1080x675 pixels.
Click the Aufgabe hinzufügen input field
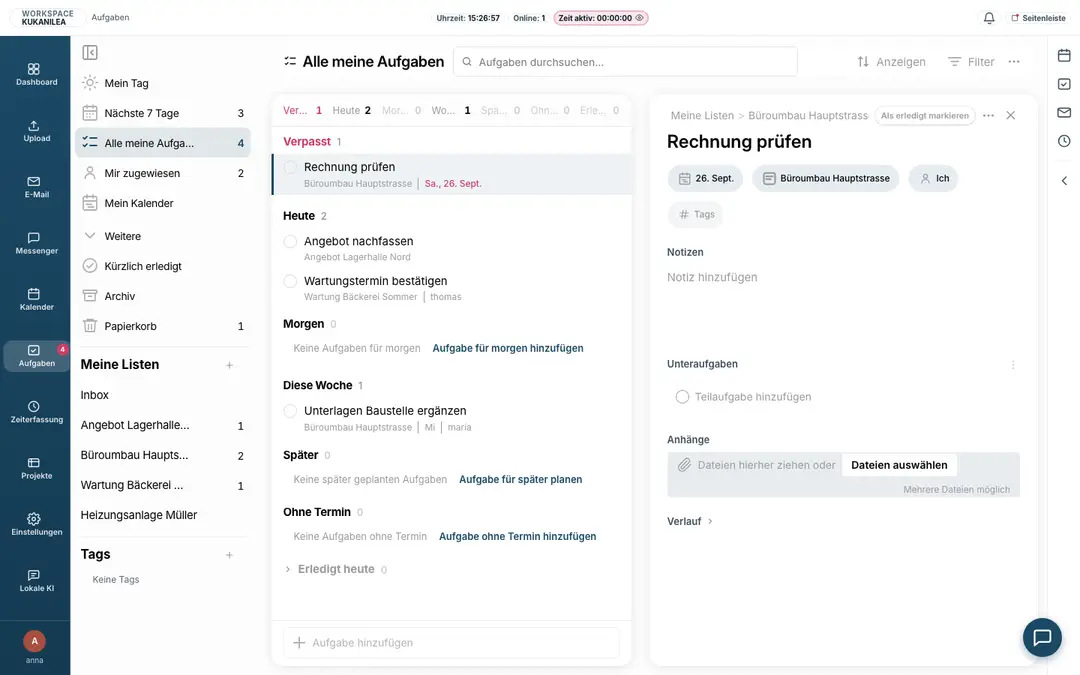(451, 643)
